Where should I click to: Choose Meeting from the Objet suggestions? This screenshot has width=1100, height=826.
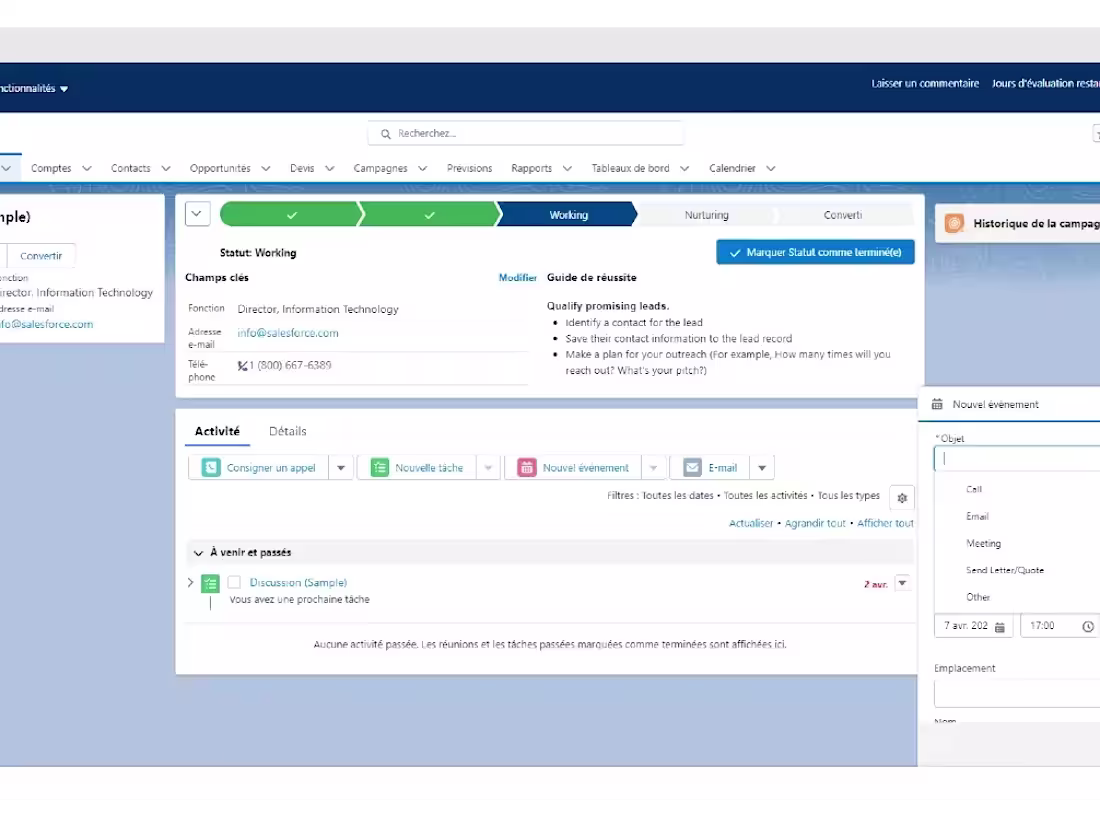[x=983, y=543]
